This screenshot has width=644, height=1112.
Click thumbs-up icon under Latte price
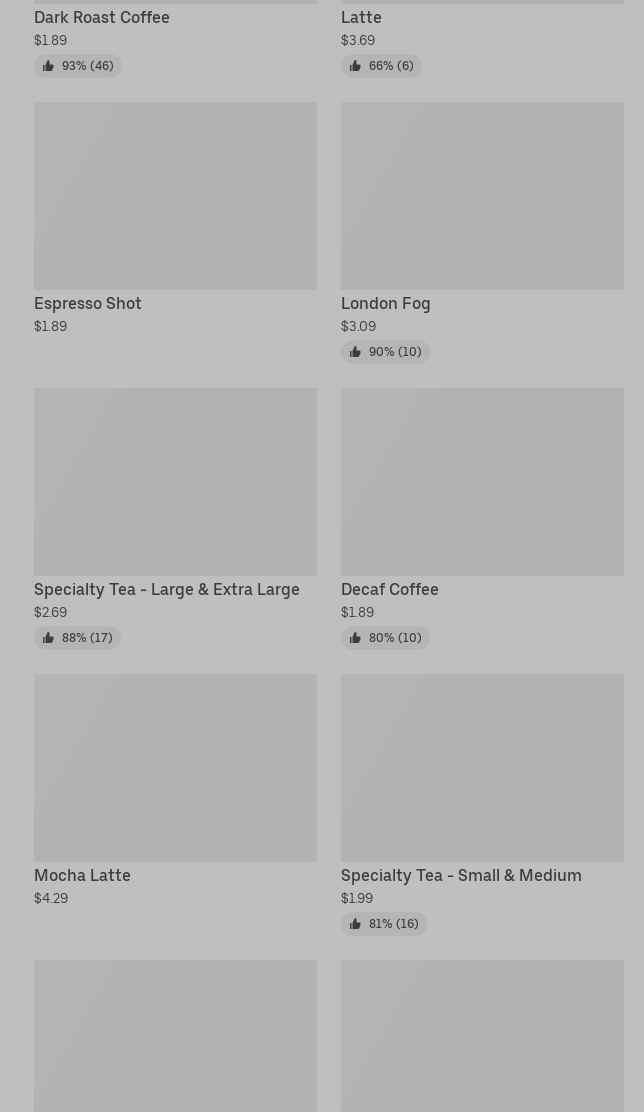355,66
